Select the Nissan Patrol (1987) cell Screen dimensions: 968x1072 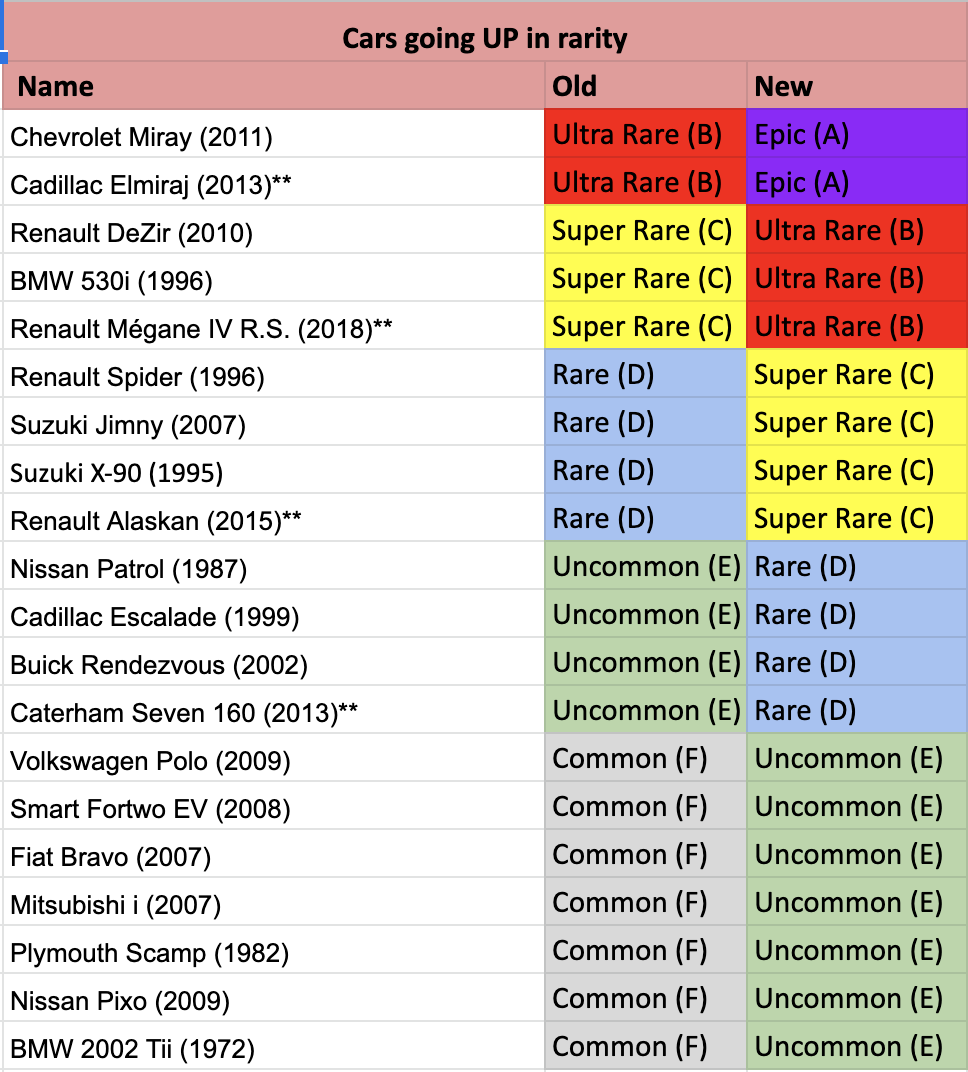click(x=273, y=565)
